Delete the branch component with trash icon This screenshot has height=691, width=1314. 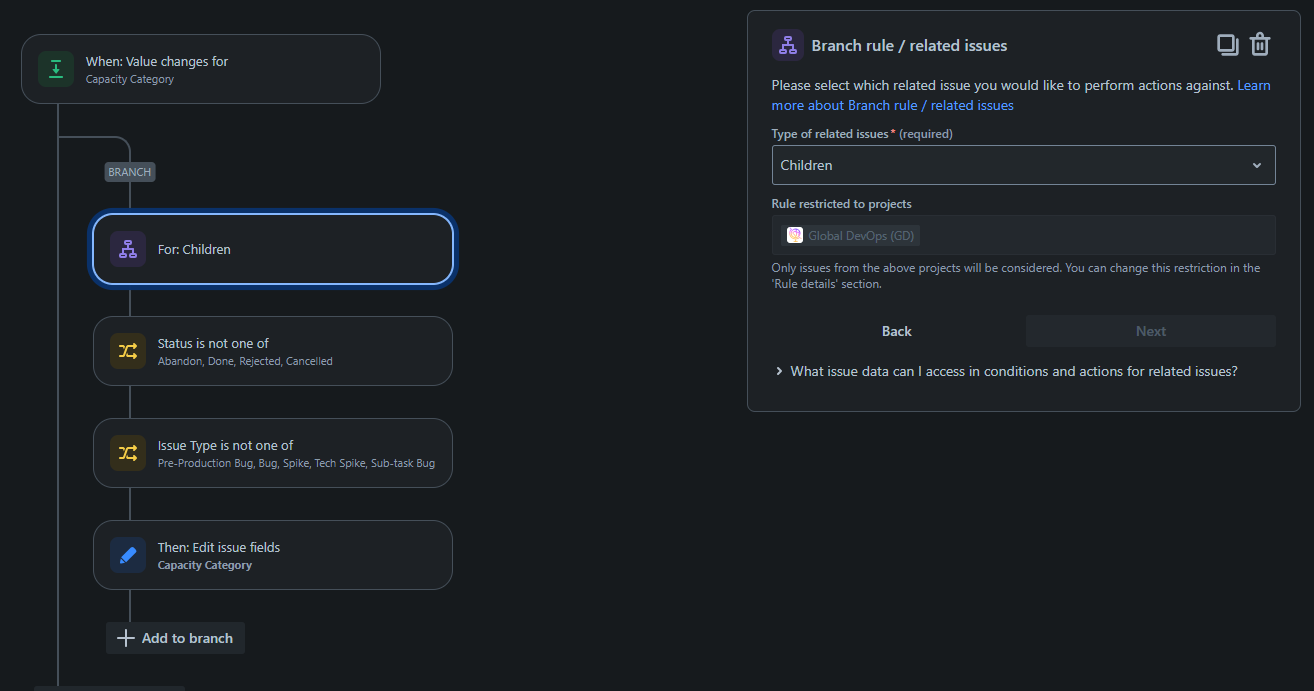pos(1260,45)
